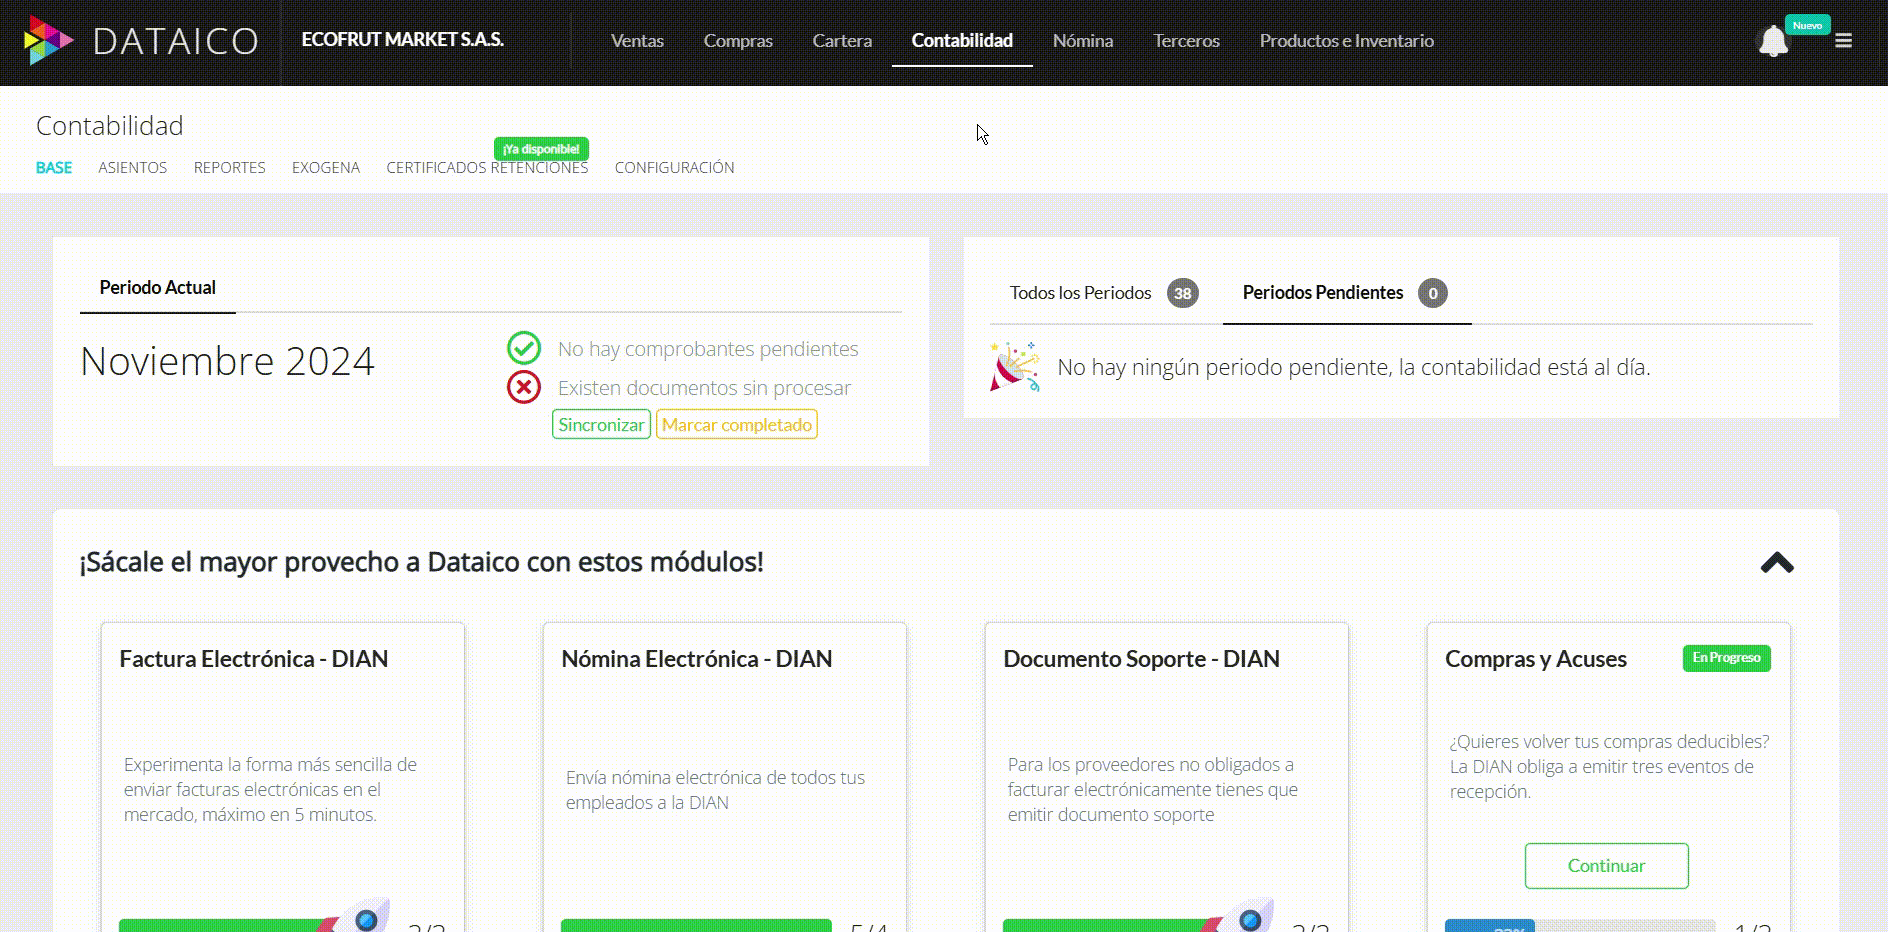Click the Dataico logo icon

47,41
